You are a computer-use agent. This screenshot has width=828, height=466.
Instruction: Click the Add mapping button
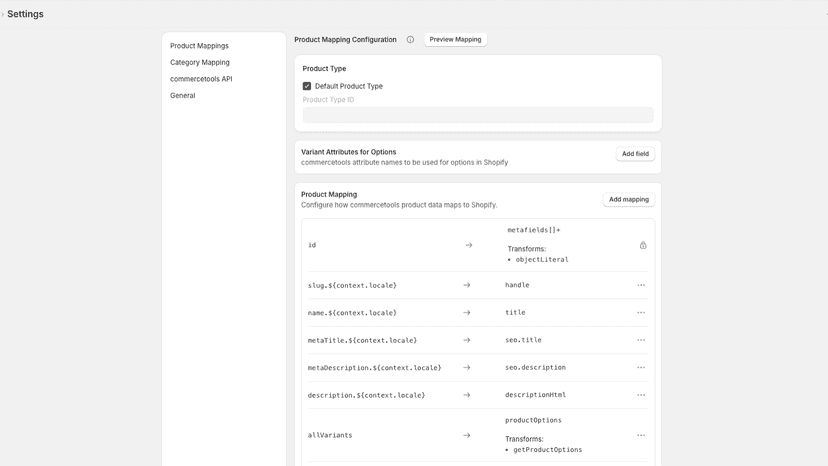pyautogui.click(x=629, y=199)
